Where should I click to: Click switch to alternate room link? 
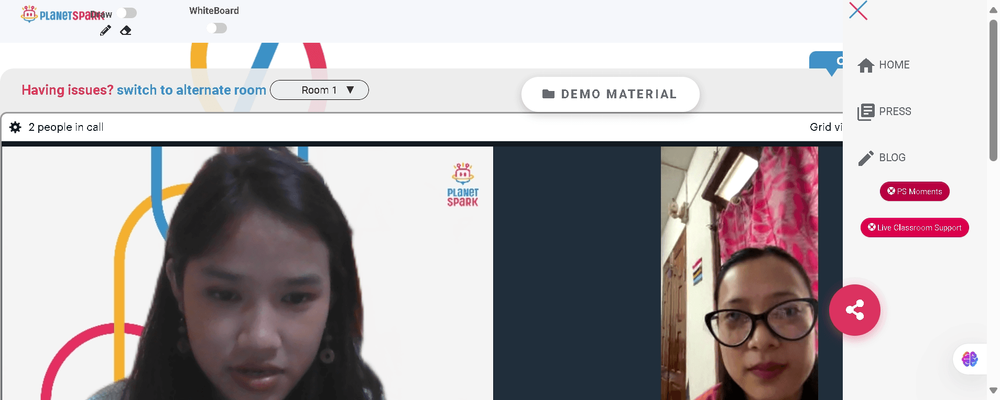coord(191,90)
